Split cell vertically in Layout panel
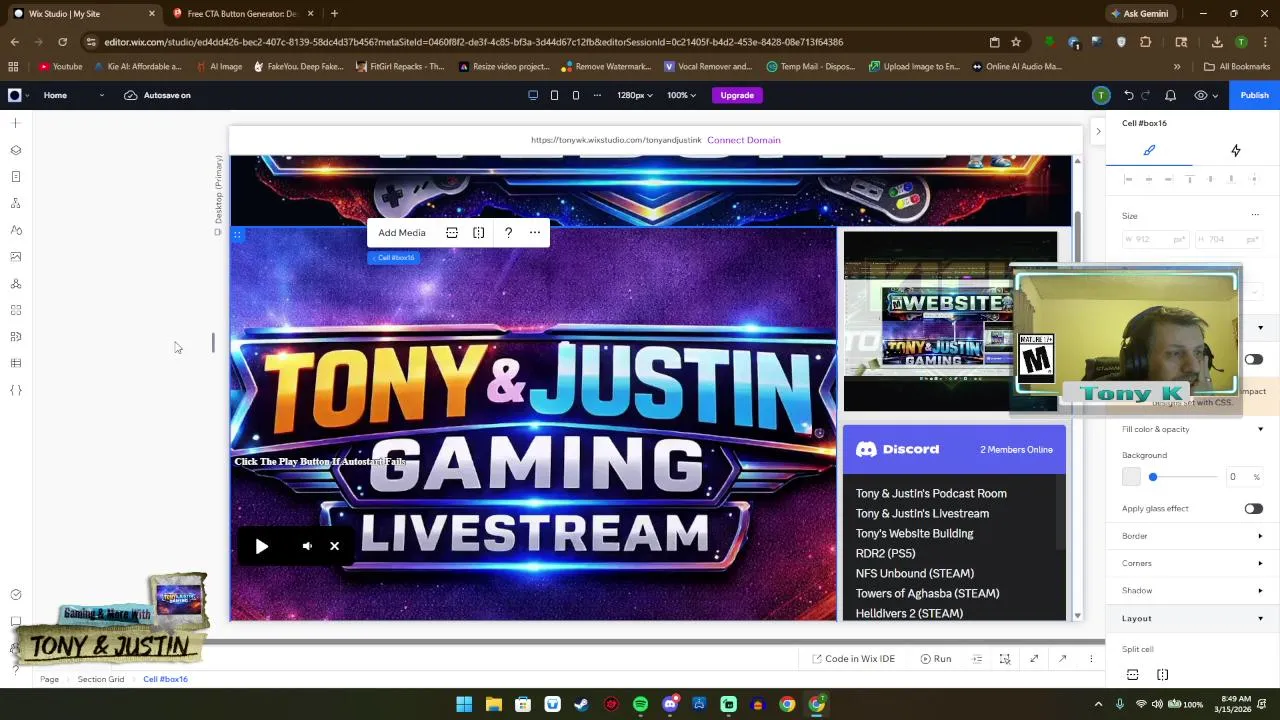 point(1162,675)
